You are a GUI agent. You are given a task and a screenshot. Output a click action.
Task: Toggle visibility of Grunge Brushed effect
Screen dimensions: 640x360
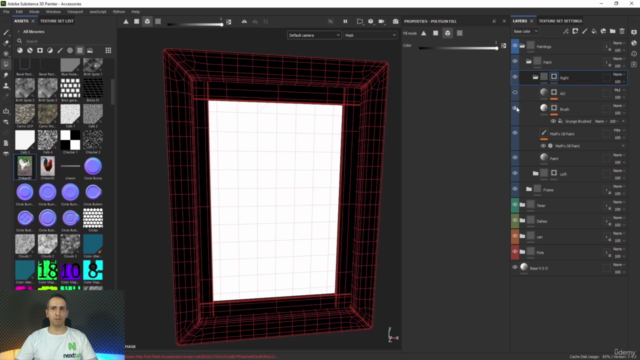553,121
